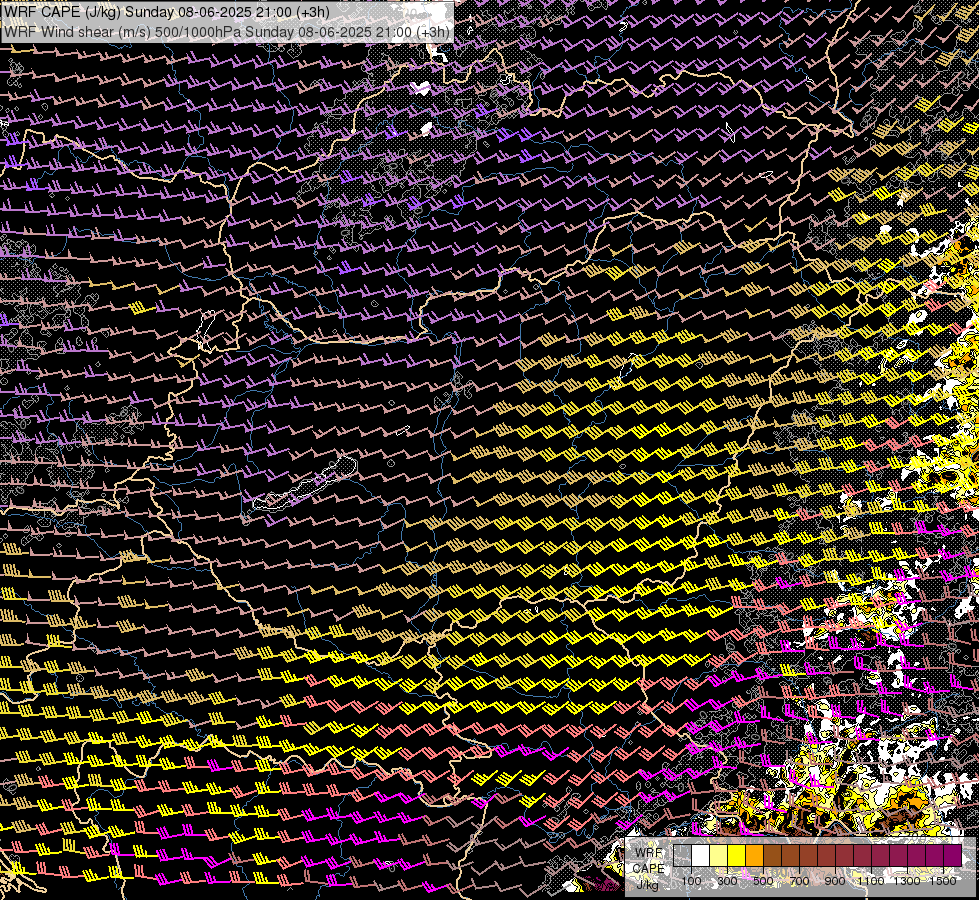Select the transparent first CAPE legend swatch

[682, 855]
